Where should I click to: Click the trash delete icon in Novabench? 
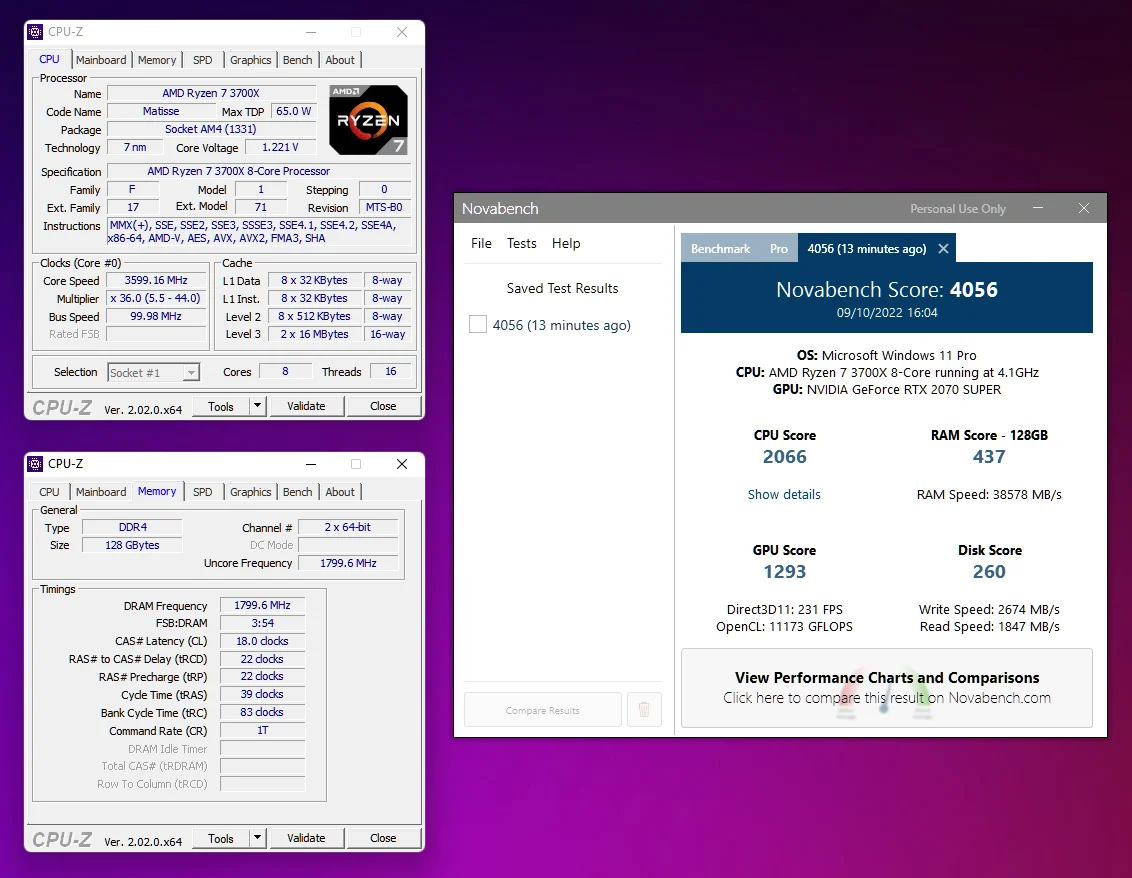click(x=644, y=710)
